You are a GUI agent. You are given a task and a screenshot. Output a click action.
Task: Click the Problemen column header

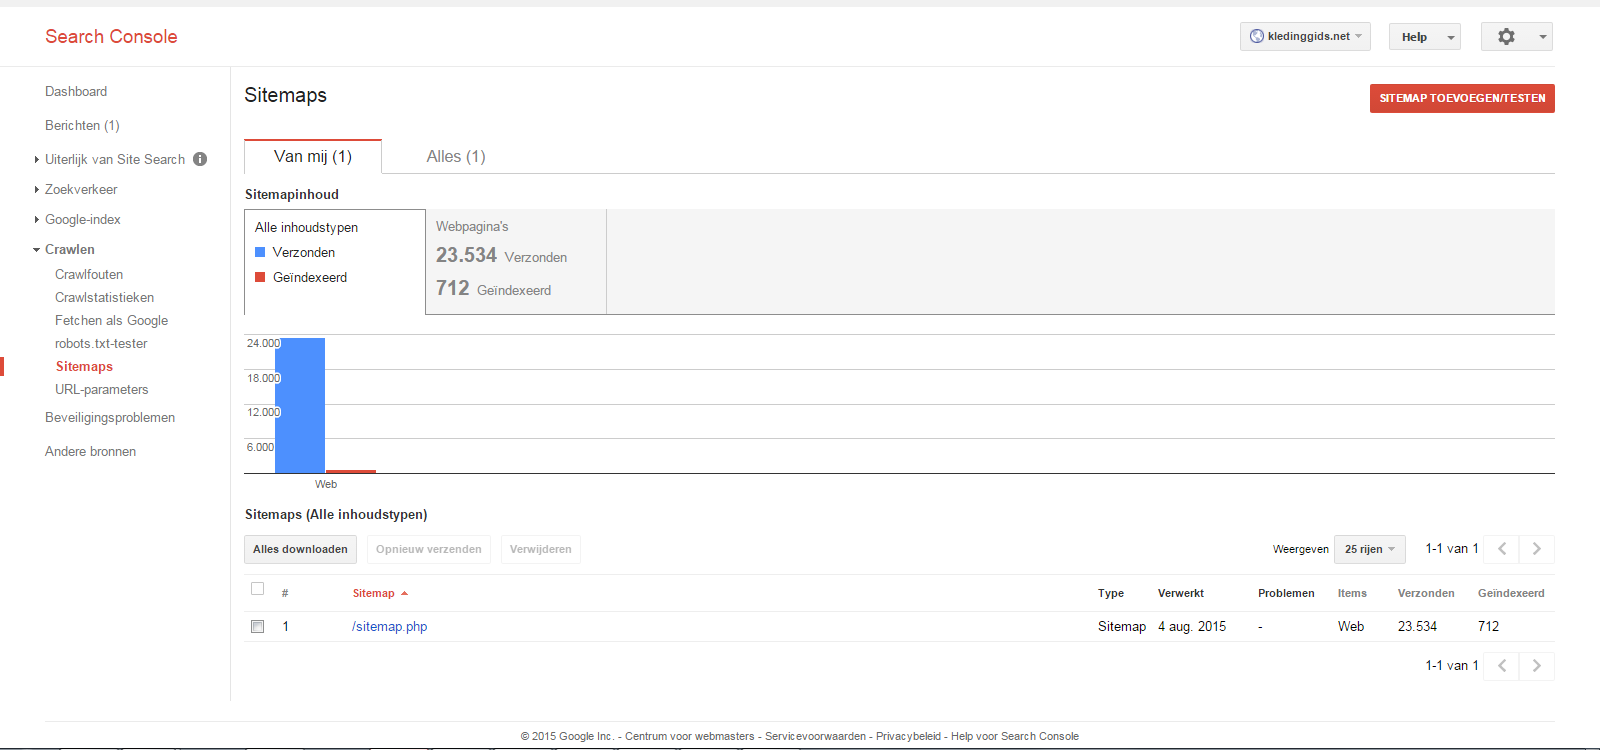(1286, 593)
